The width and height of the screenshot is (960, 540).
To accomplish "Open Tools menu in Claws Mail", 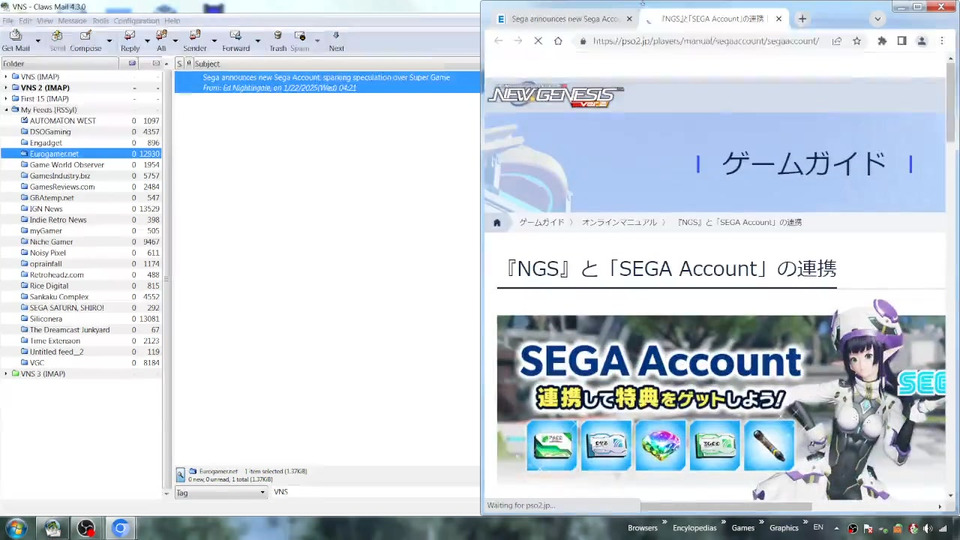I will pos(100,21).
